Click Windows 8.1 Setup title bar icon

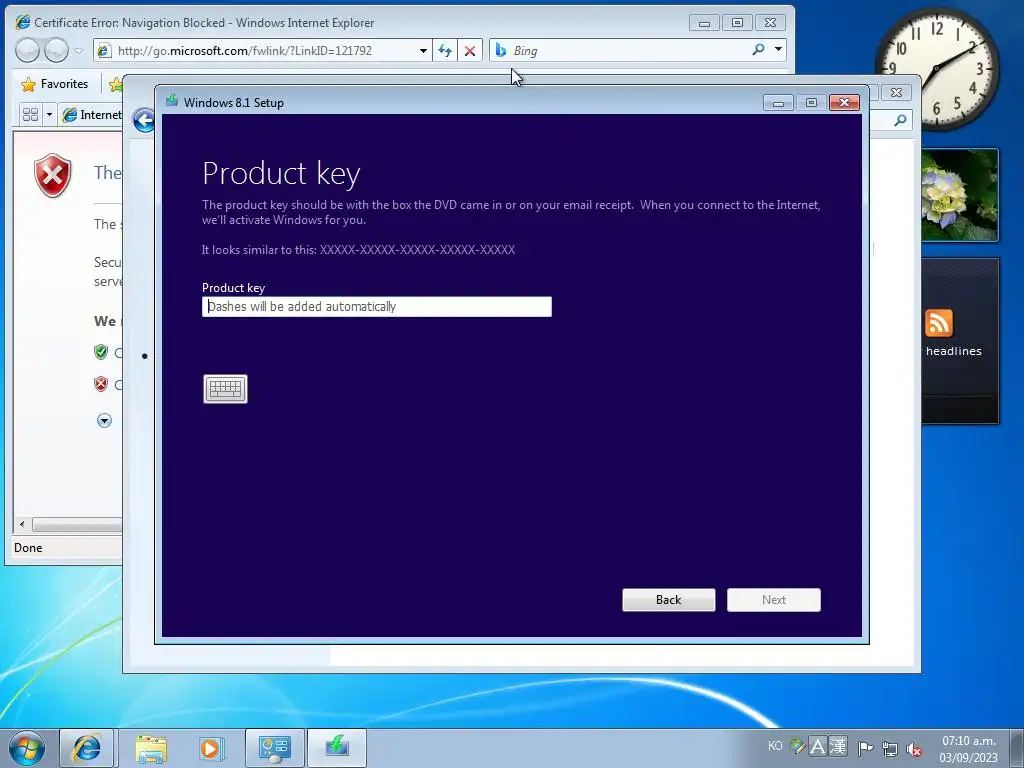172,101
